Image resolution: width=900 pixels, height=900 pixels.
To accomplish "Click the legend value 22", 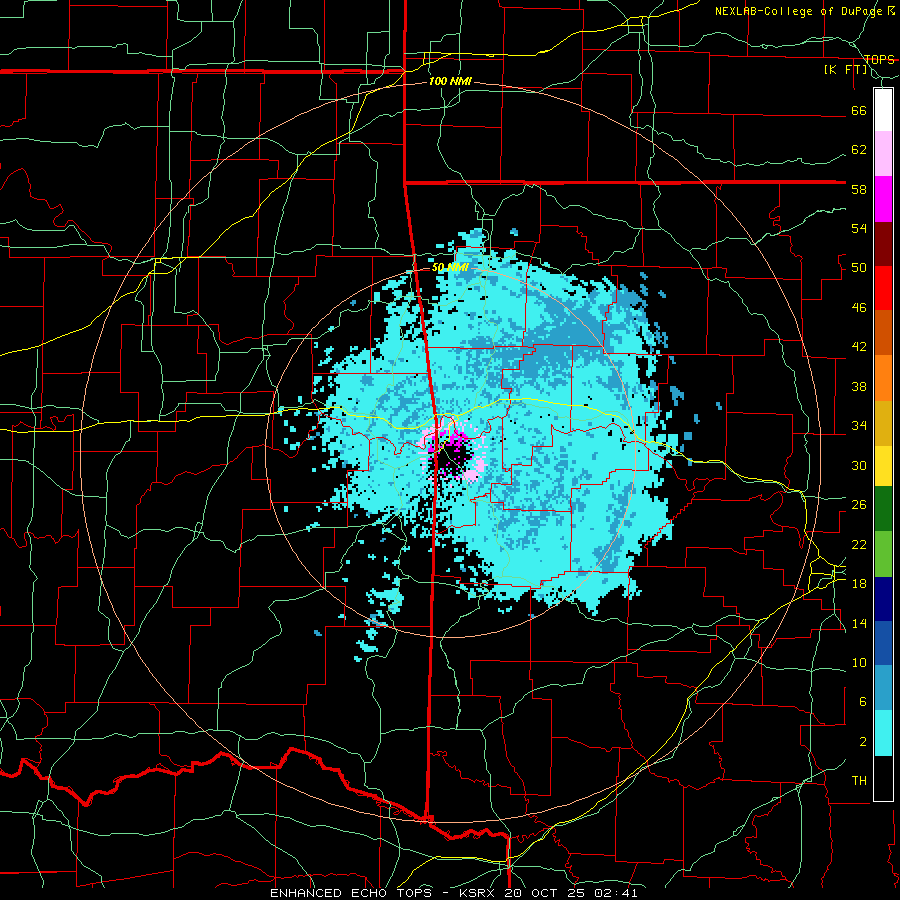I will (x=859, y=544).
